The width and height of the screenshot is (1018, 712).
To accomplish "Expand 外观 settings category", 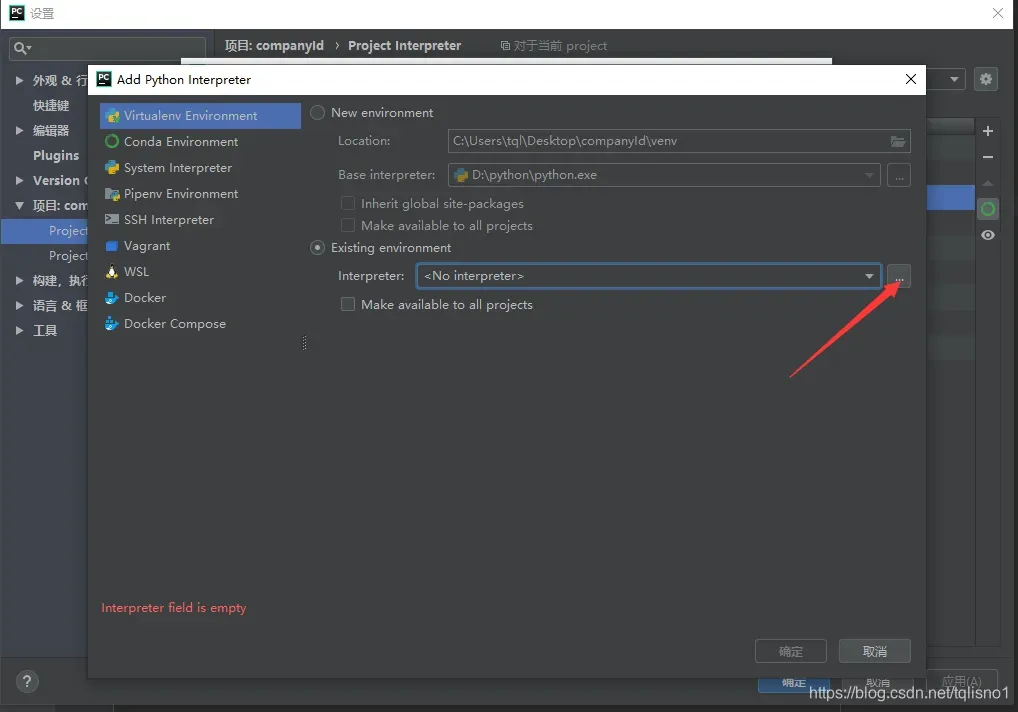I will point(19,80).
